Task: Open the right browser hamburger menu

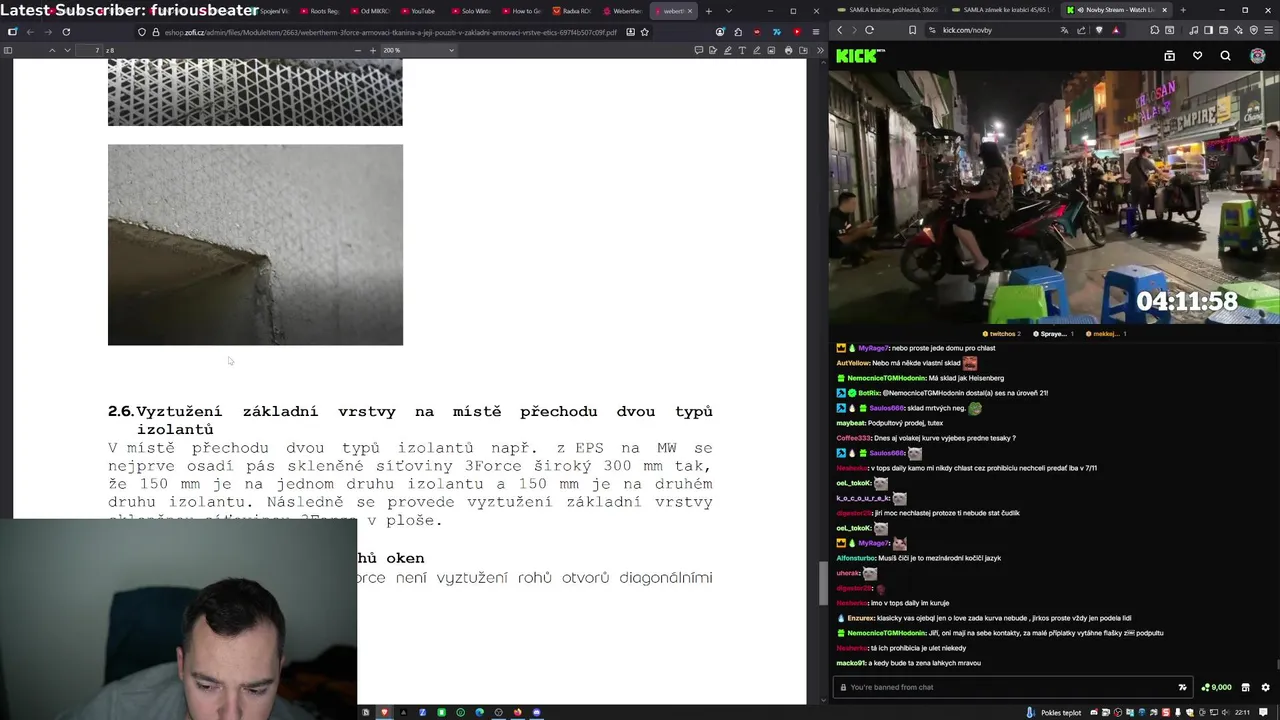Action: pos(1268,30)
